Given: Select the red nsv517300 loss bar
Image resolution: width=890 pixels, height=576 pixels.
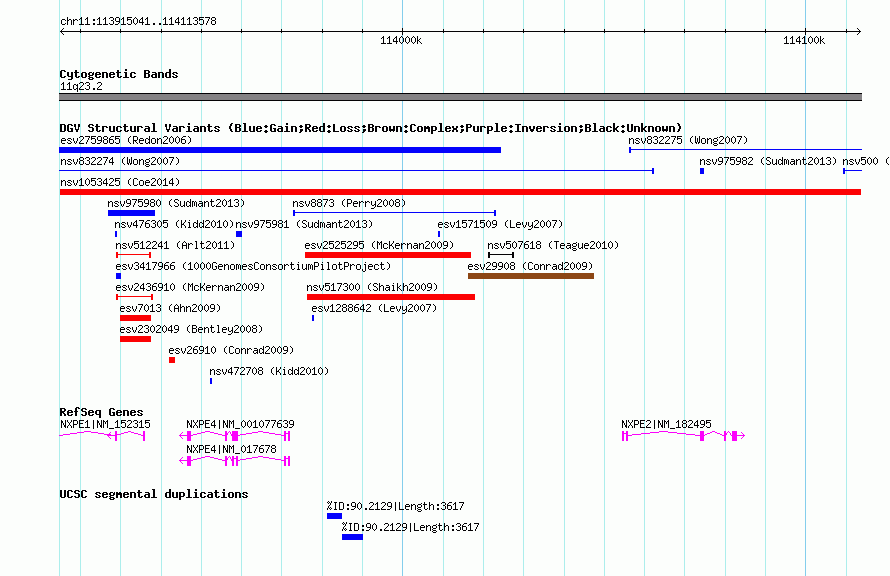Looking at the screenshot, I should click(x=391, y=297).
